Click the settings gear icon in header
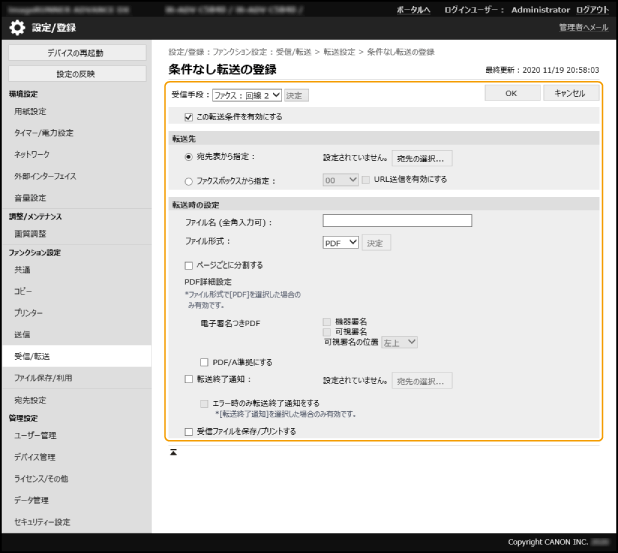Viewport: 618px width, 553px height. point(17,27)
